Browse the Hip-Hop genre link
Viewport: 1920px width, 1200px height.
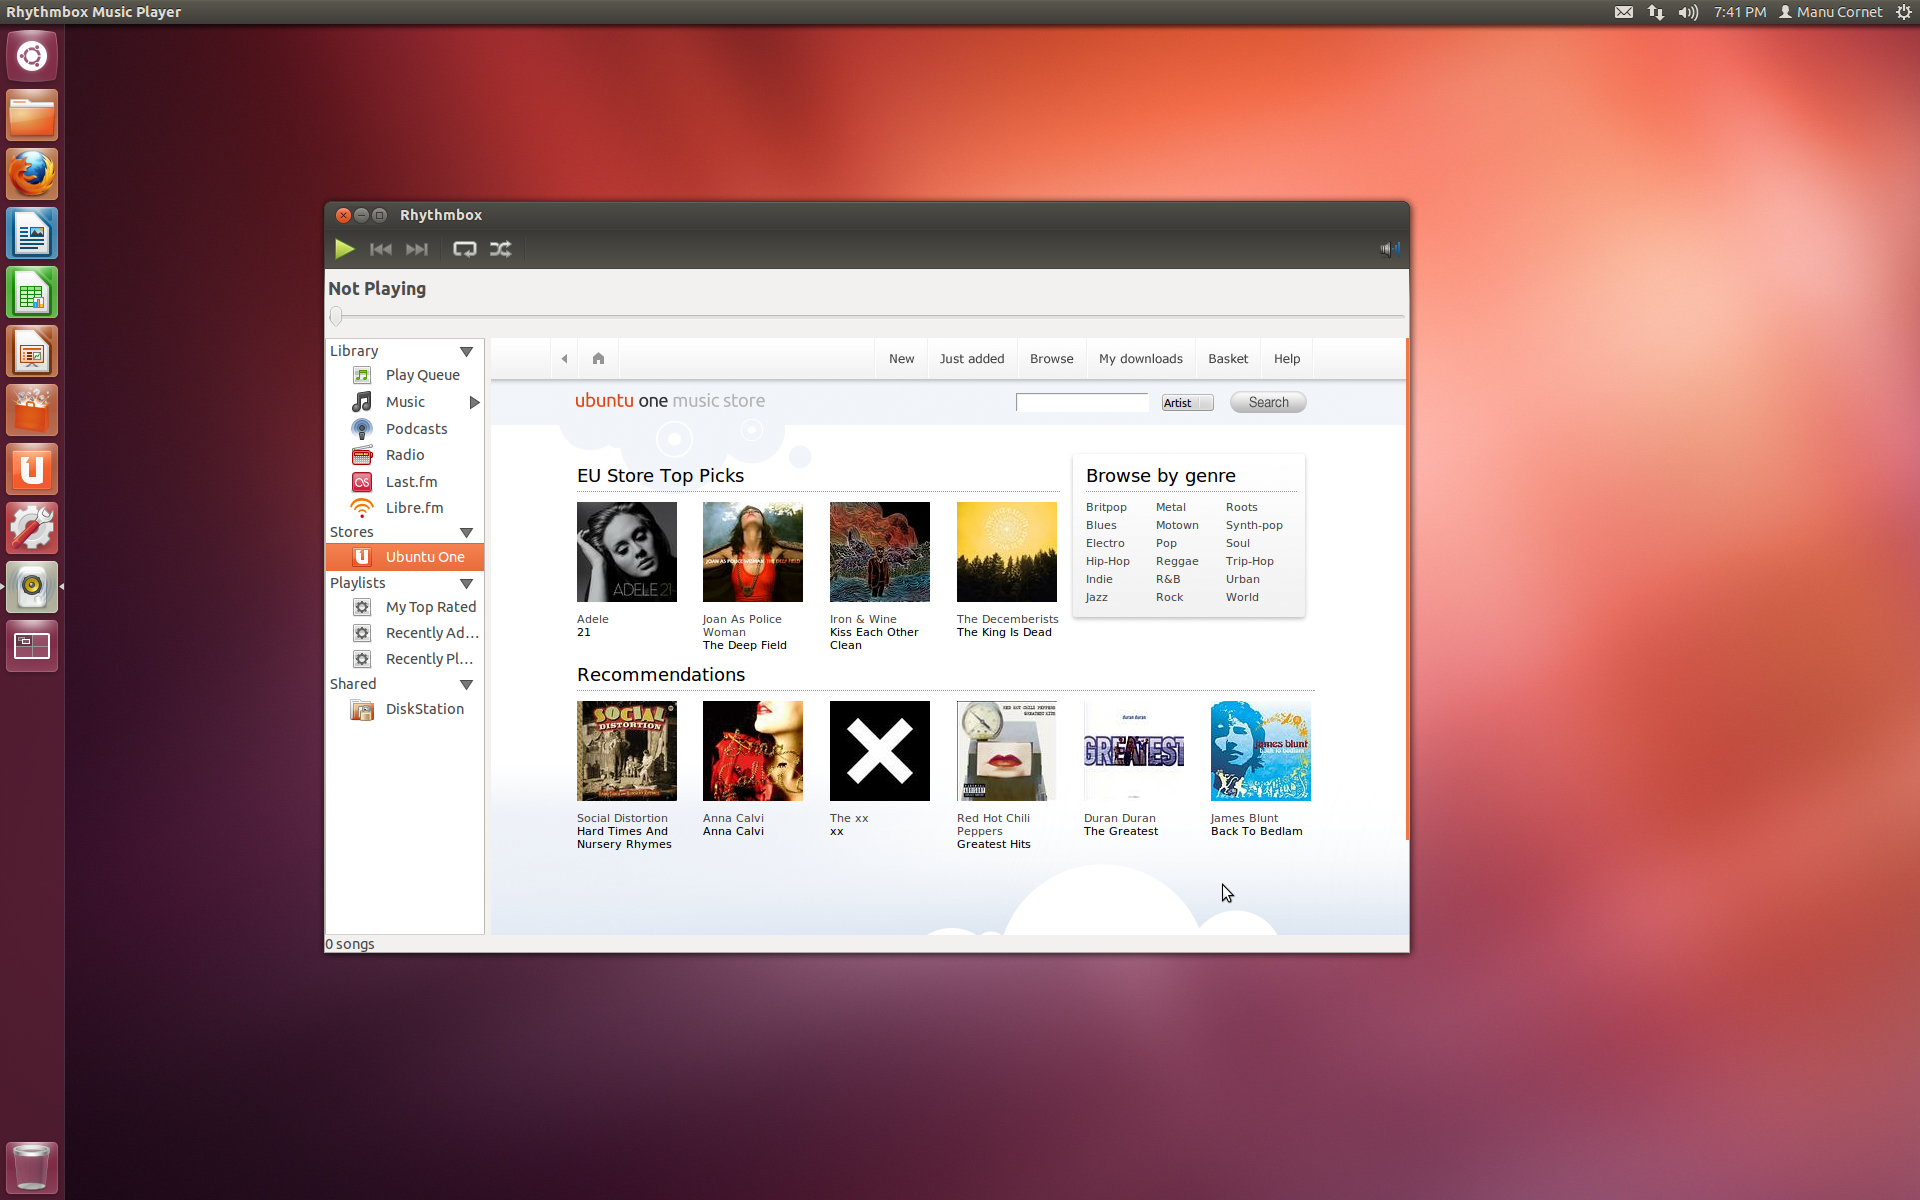(x=1107, y=562)
